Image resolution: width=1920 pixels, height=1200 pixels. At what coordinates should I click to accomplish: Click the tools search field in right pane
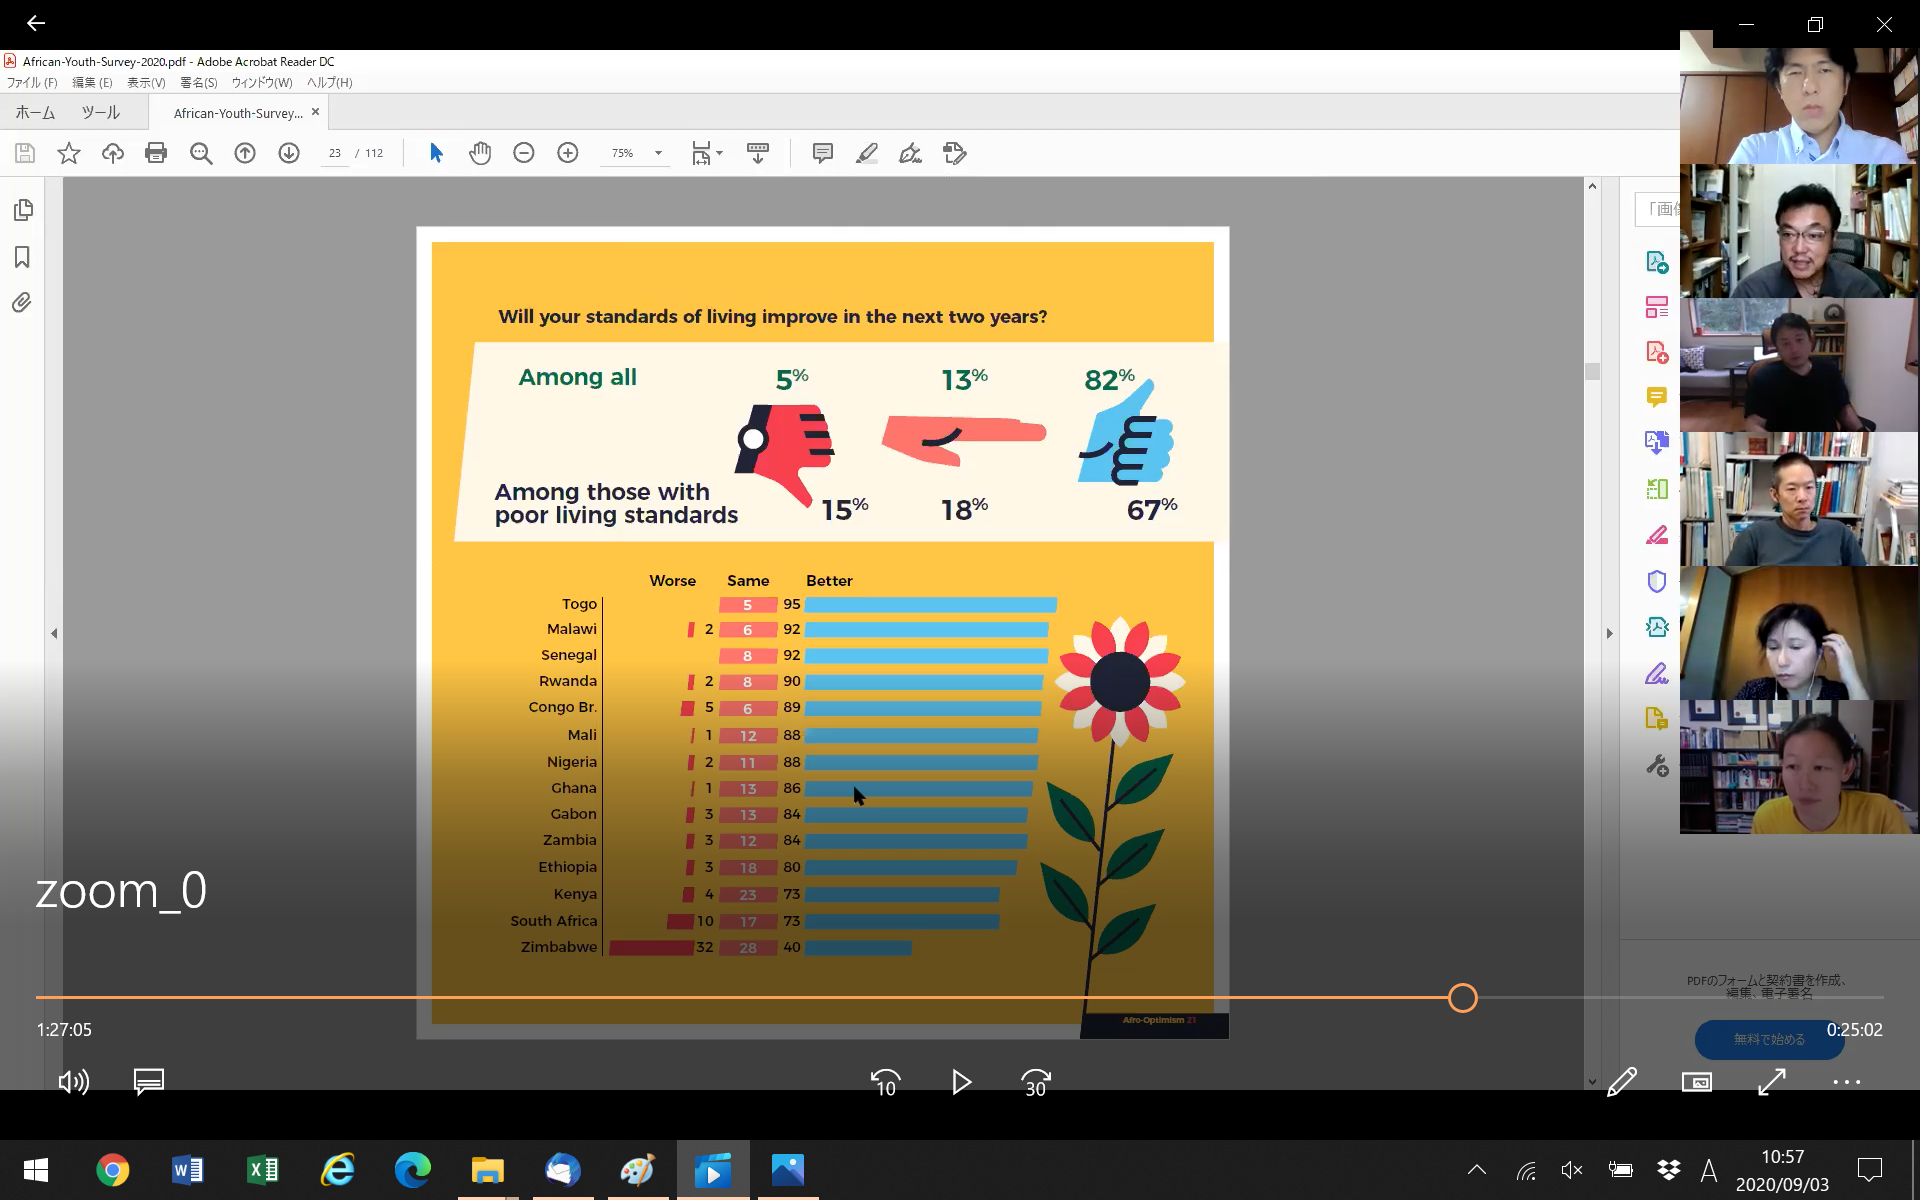pos(1657,208)
